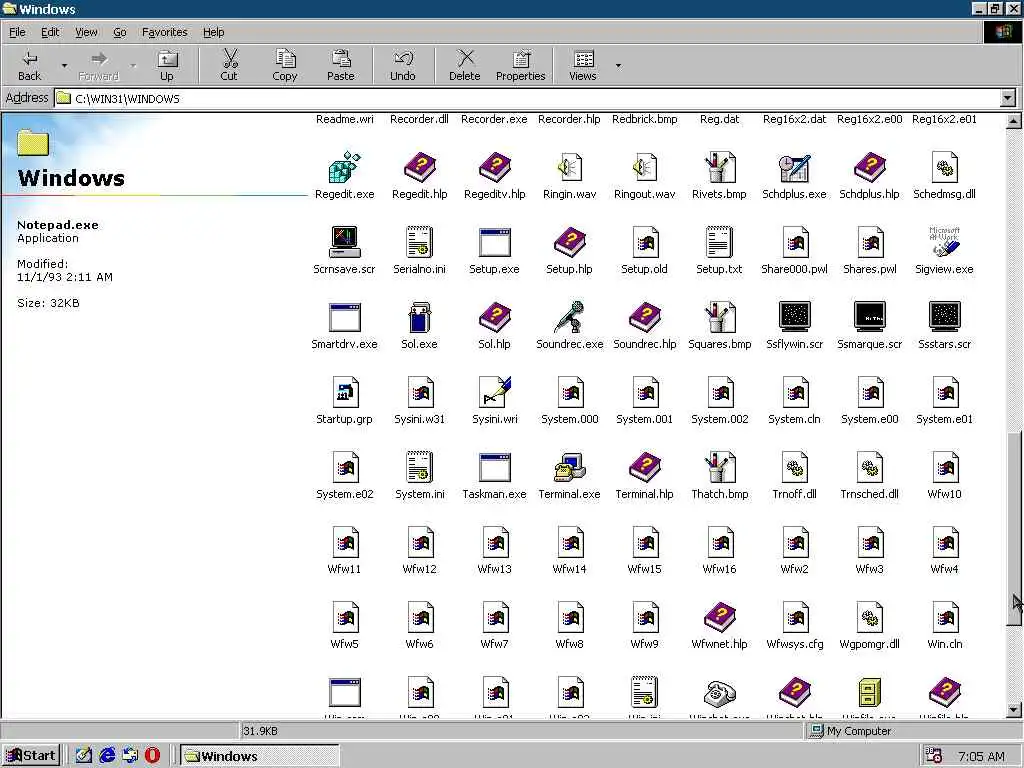Viewport: 1024px width, 768px height.
Task: Select the Setup.txt text file
Action: (720, 243)
